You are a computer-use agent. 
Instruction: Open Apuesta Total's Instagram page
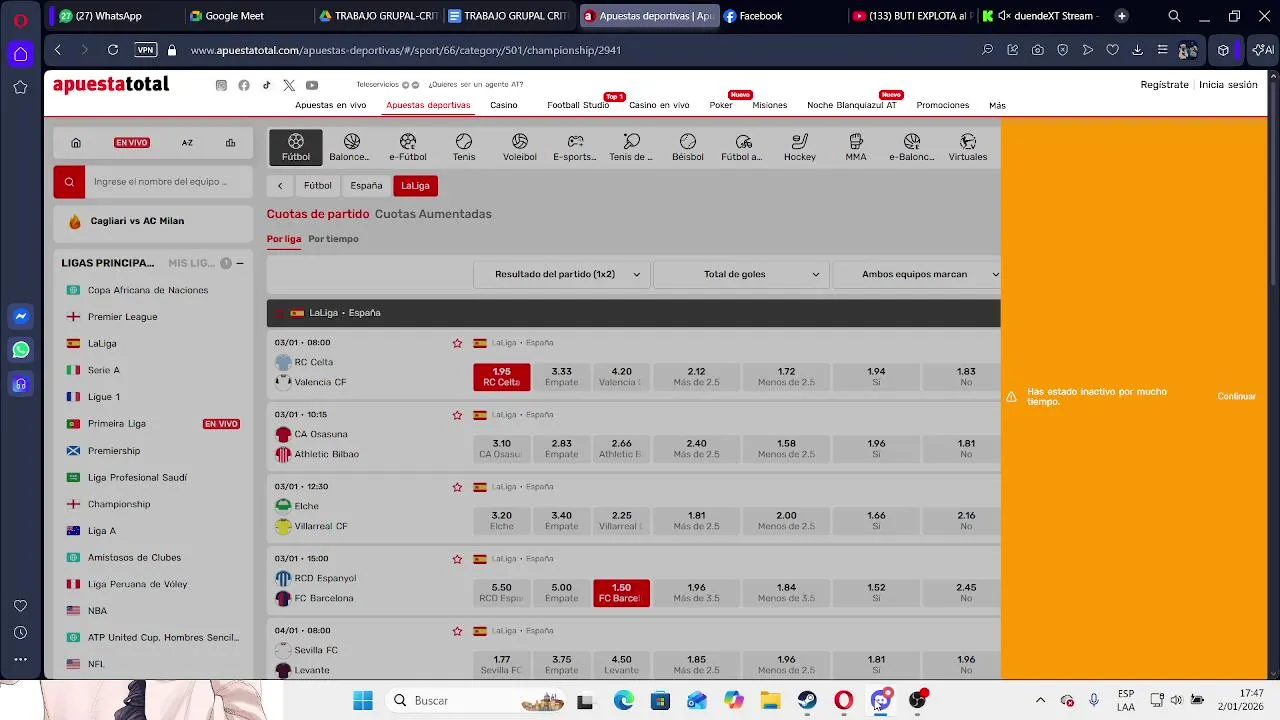(221, 85)
